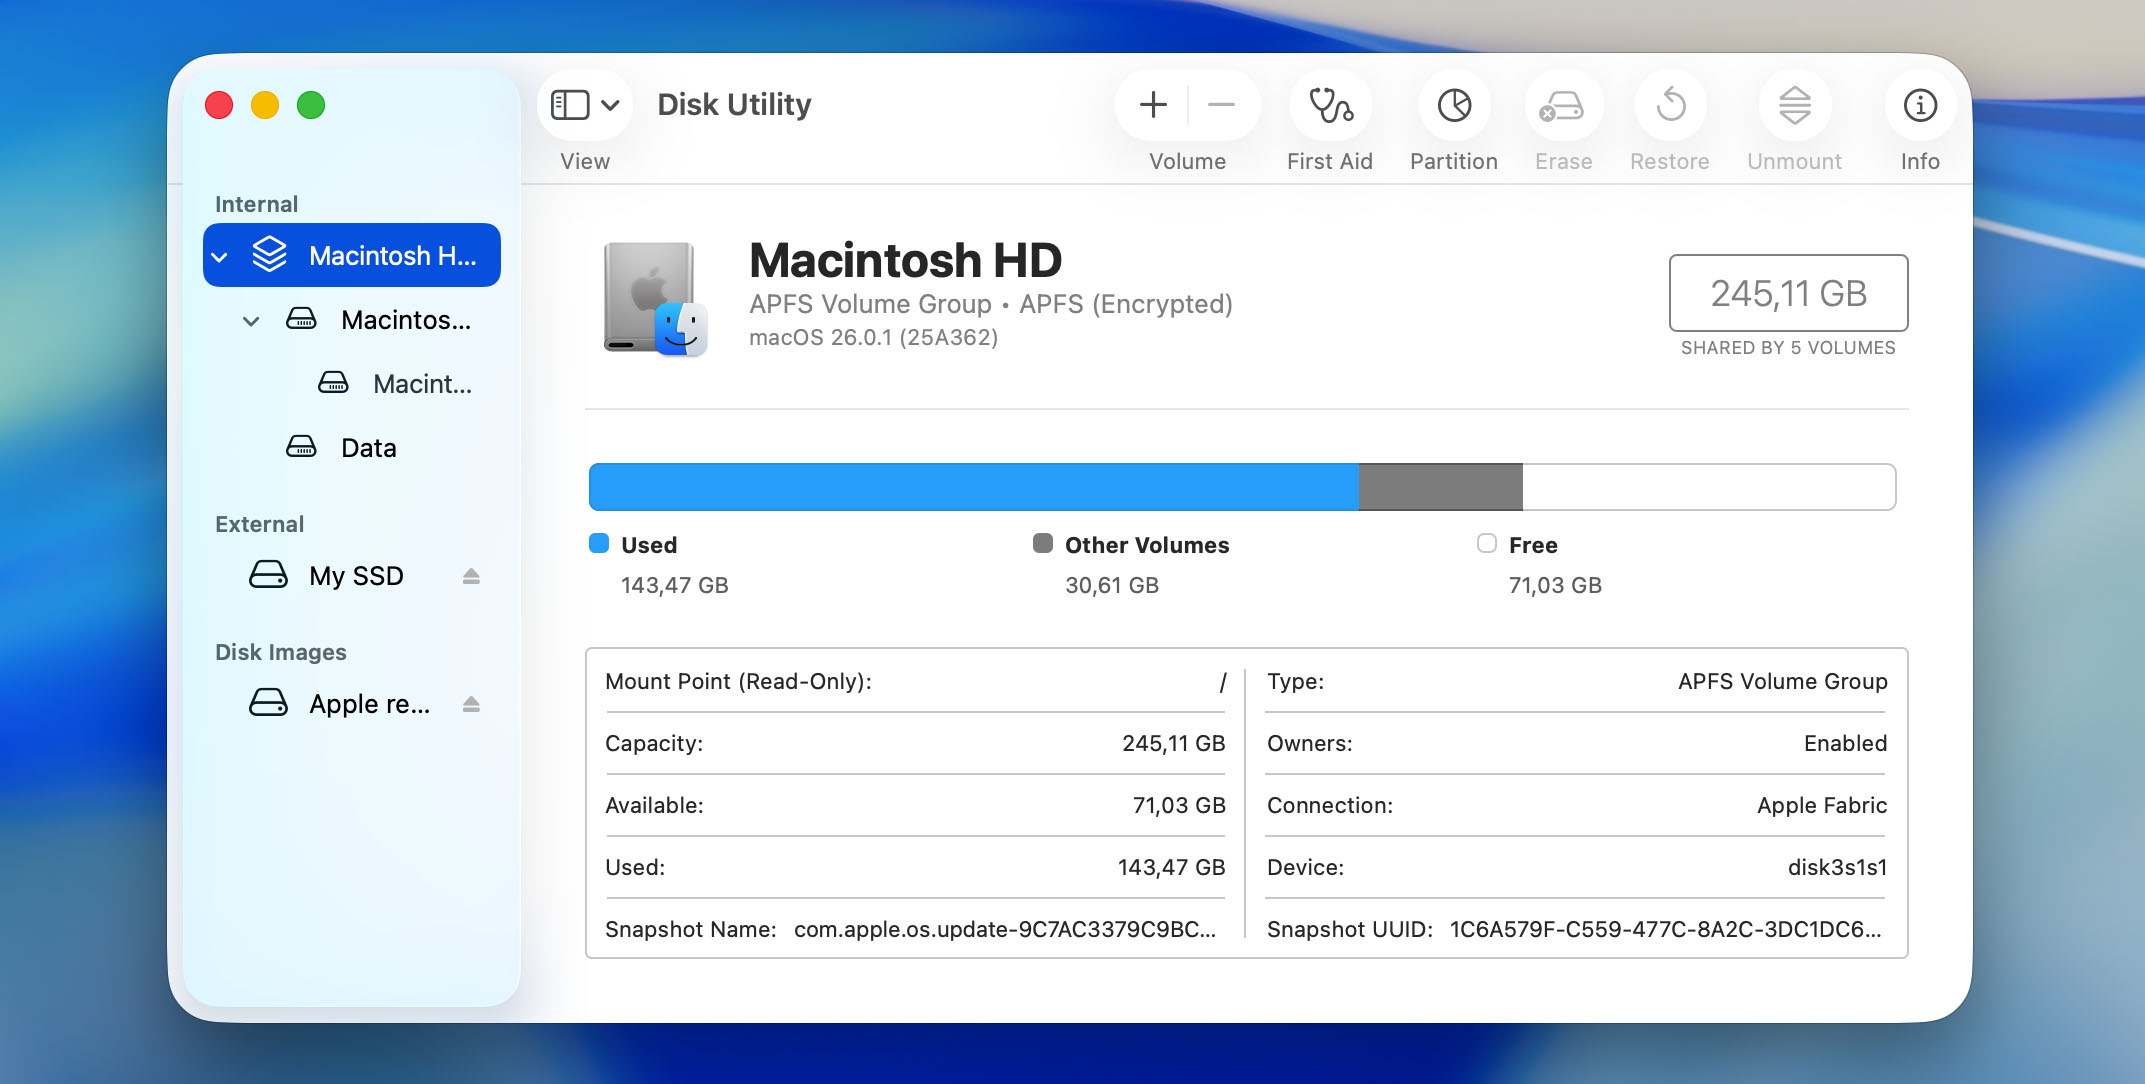Click the External section header
This screenshot has width=2145, height=1084.
click(x=259, y=524)
